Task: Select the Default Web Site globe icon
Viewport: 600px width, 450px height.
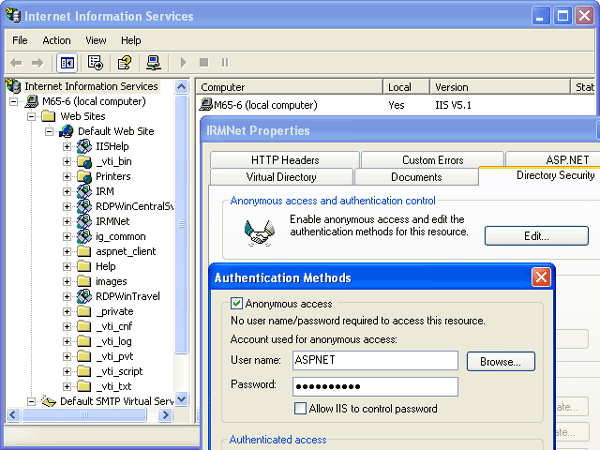Action: coord(66,131)
